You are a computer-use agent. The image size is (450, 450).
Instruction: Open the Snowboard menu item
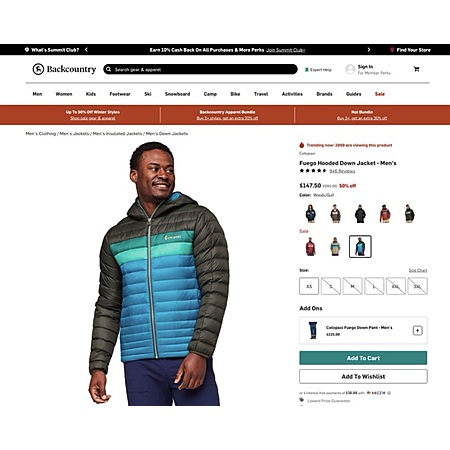tap(177, 94)
